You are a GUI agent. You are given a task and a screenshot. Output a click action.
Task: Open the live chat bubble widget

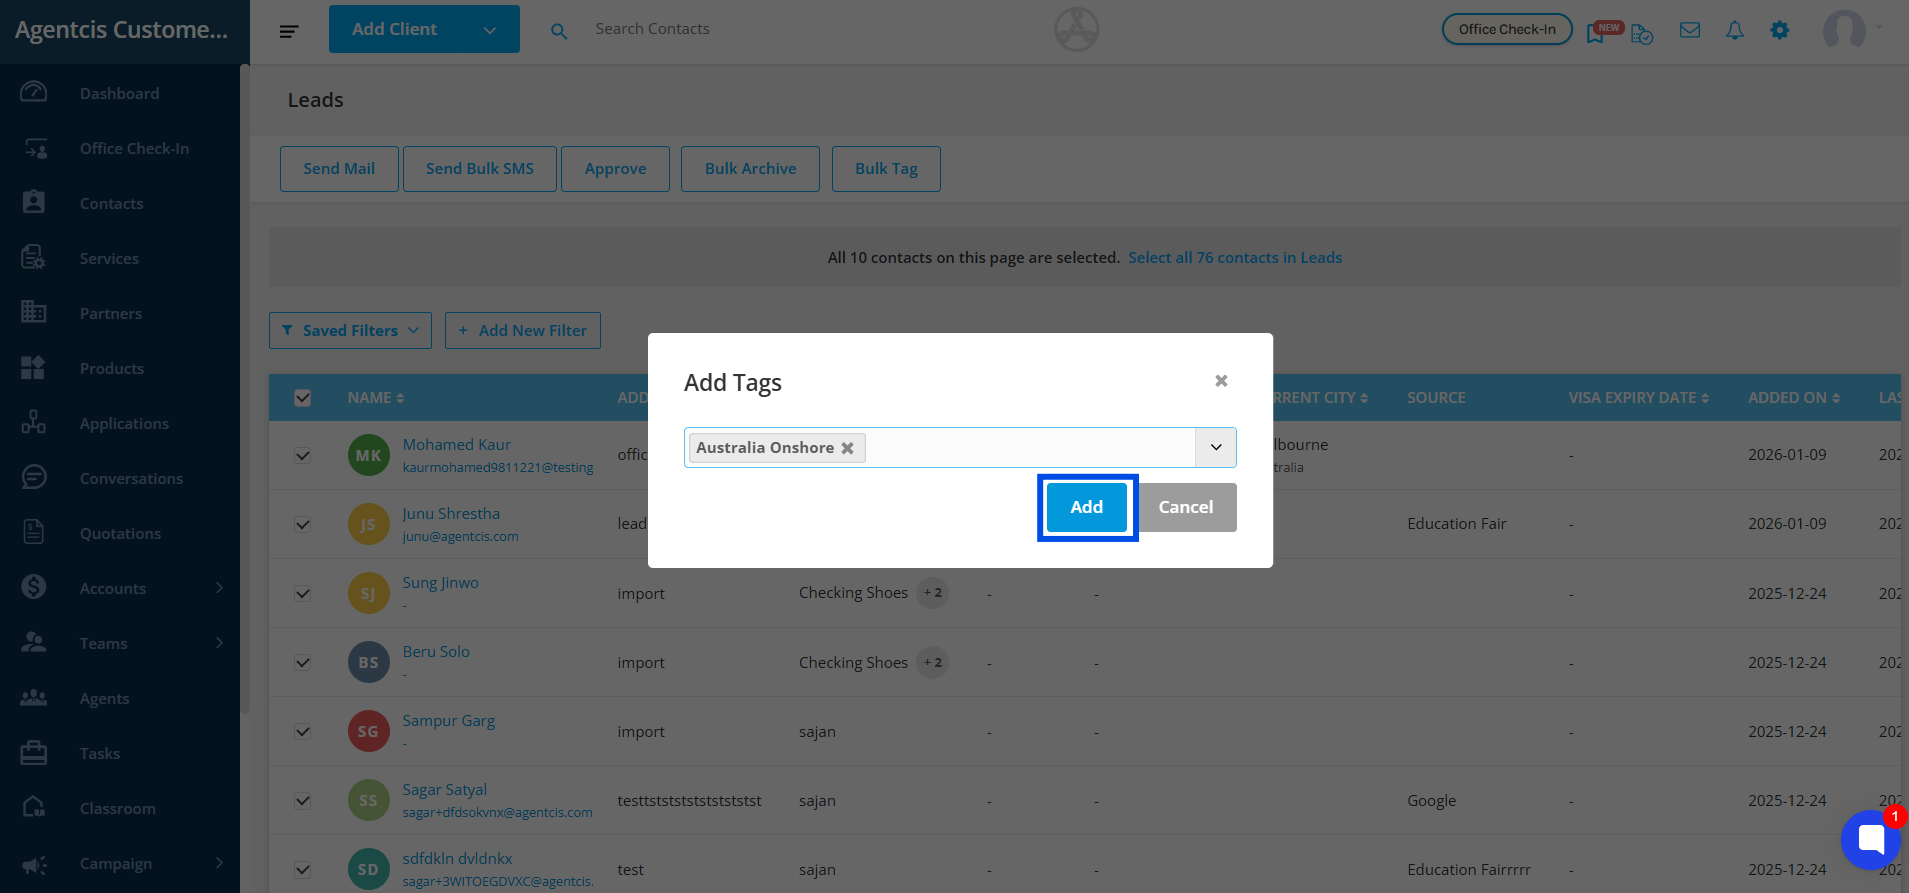(x=1870, y=840)
